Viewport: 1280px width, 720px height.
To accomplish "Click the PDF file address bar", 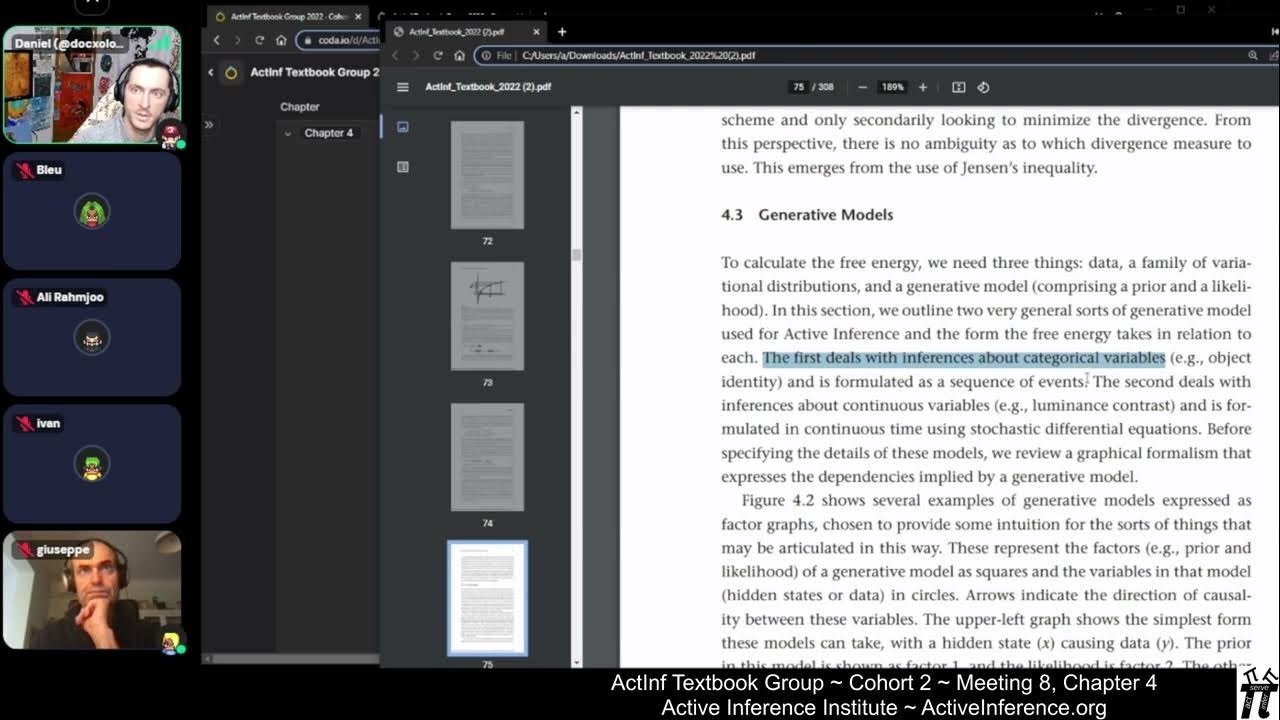I will pyautogui.click(x=860, y=55).
